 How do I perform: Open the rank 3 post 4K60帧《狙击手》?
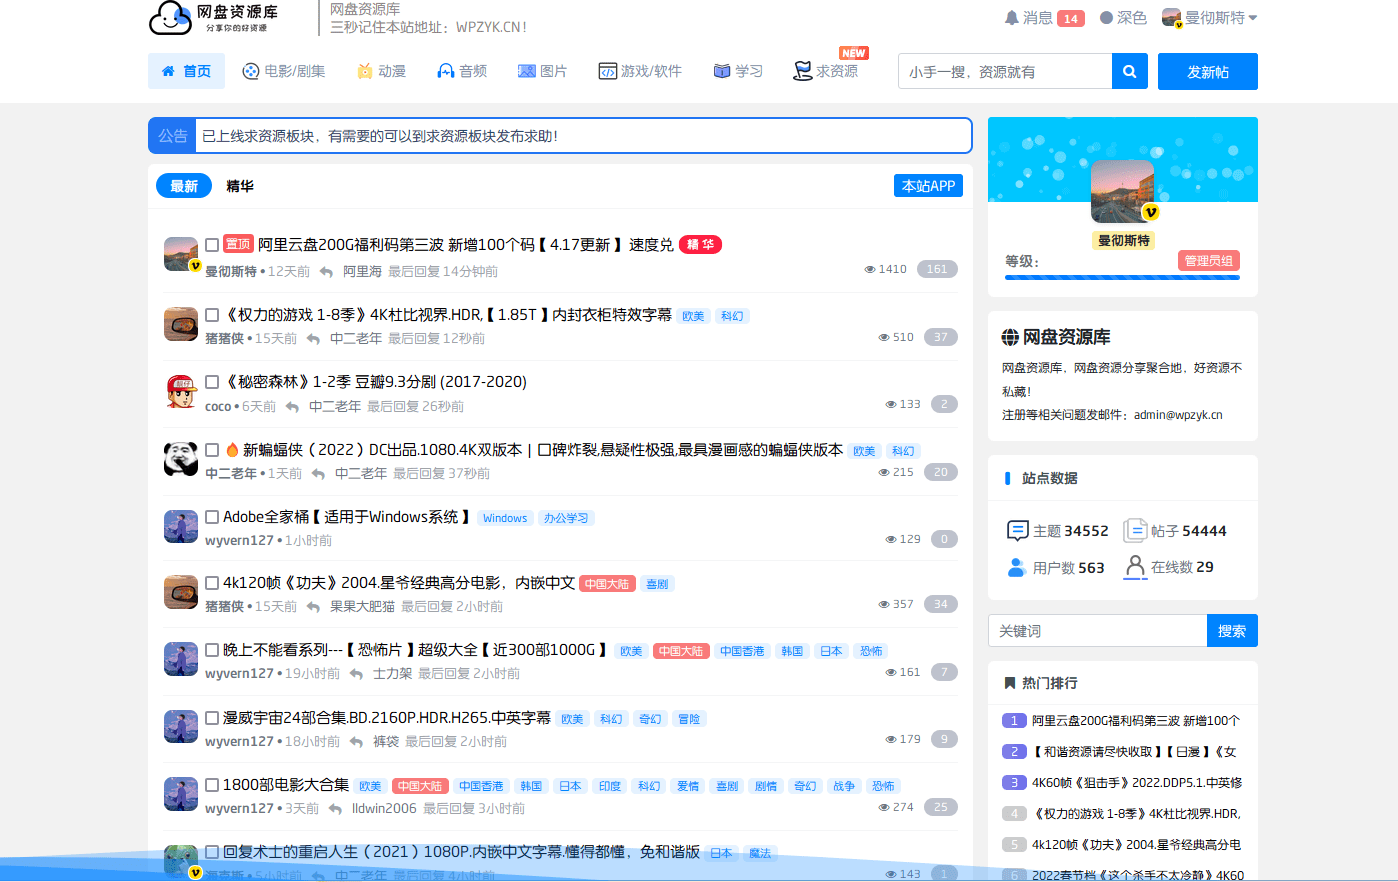(x=1137, y=783)
